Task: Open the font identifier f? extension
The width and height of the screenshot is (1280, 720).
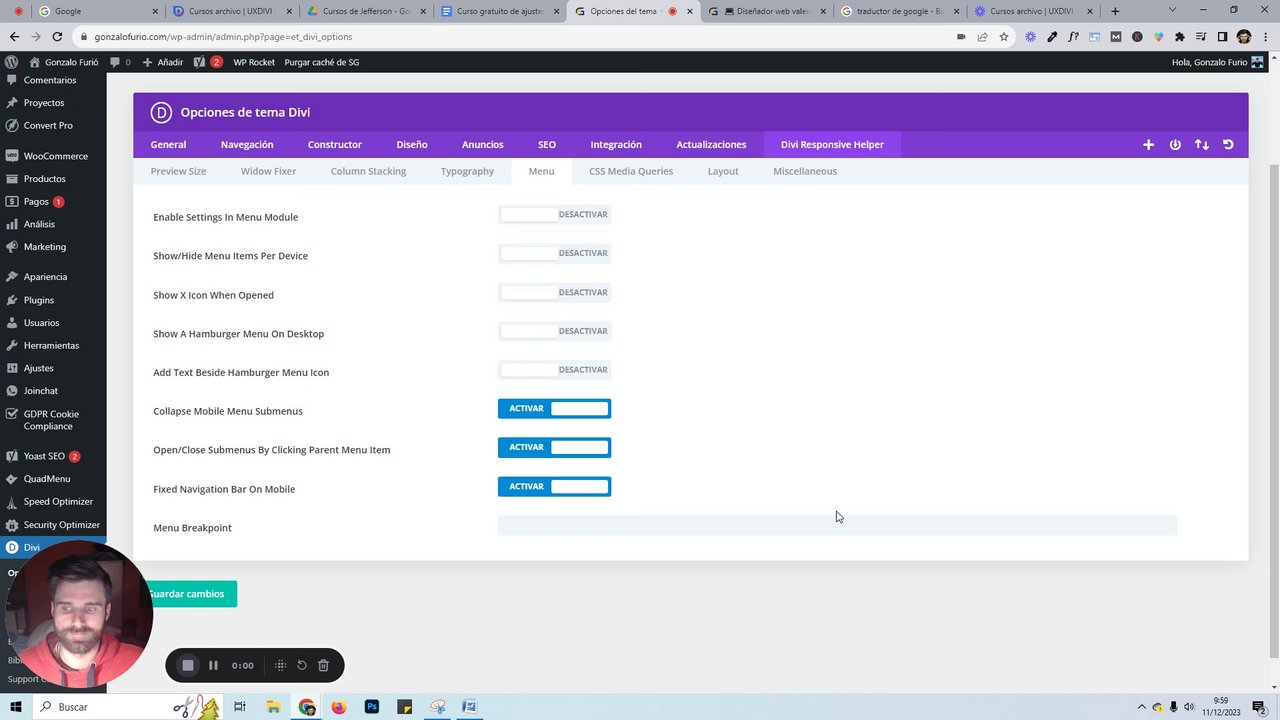Action: click(x=1073, y=37)
